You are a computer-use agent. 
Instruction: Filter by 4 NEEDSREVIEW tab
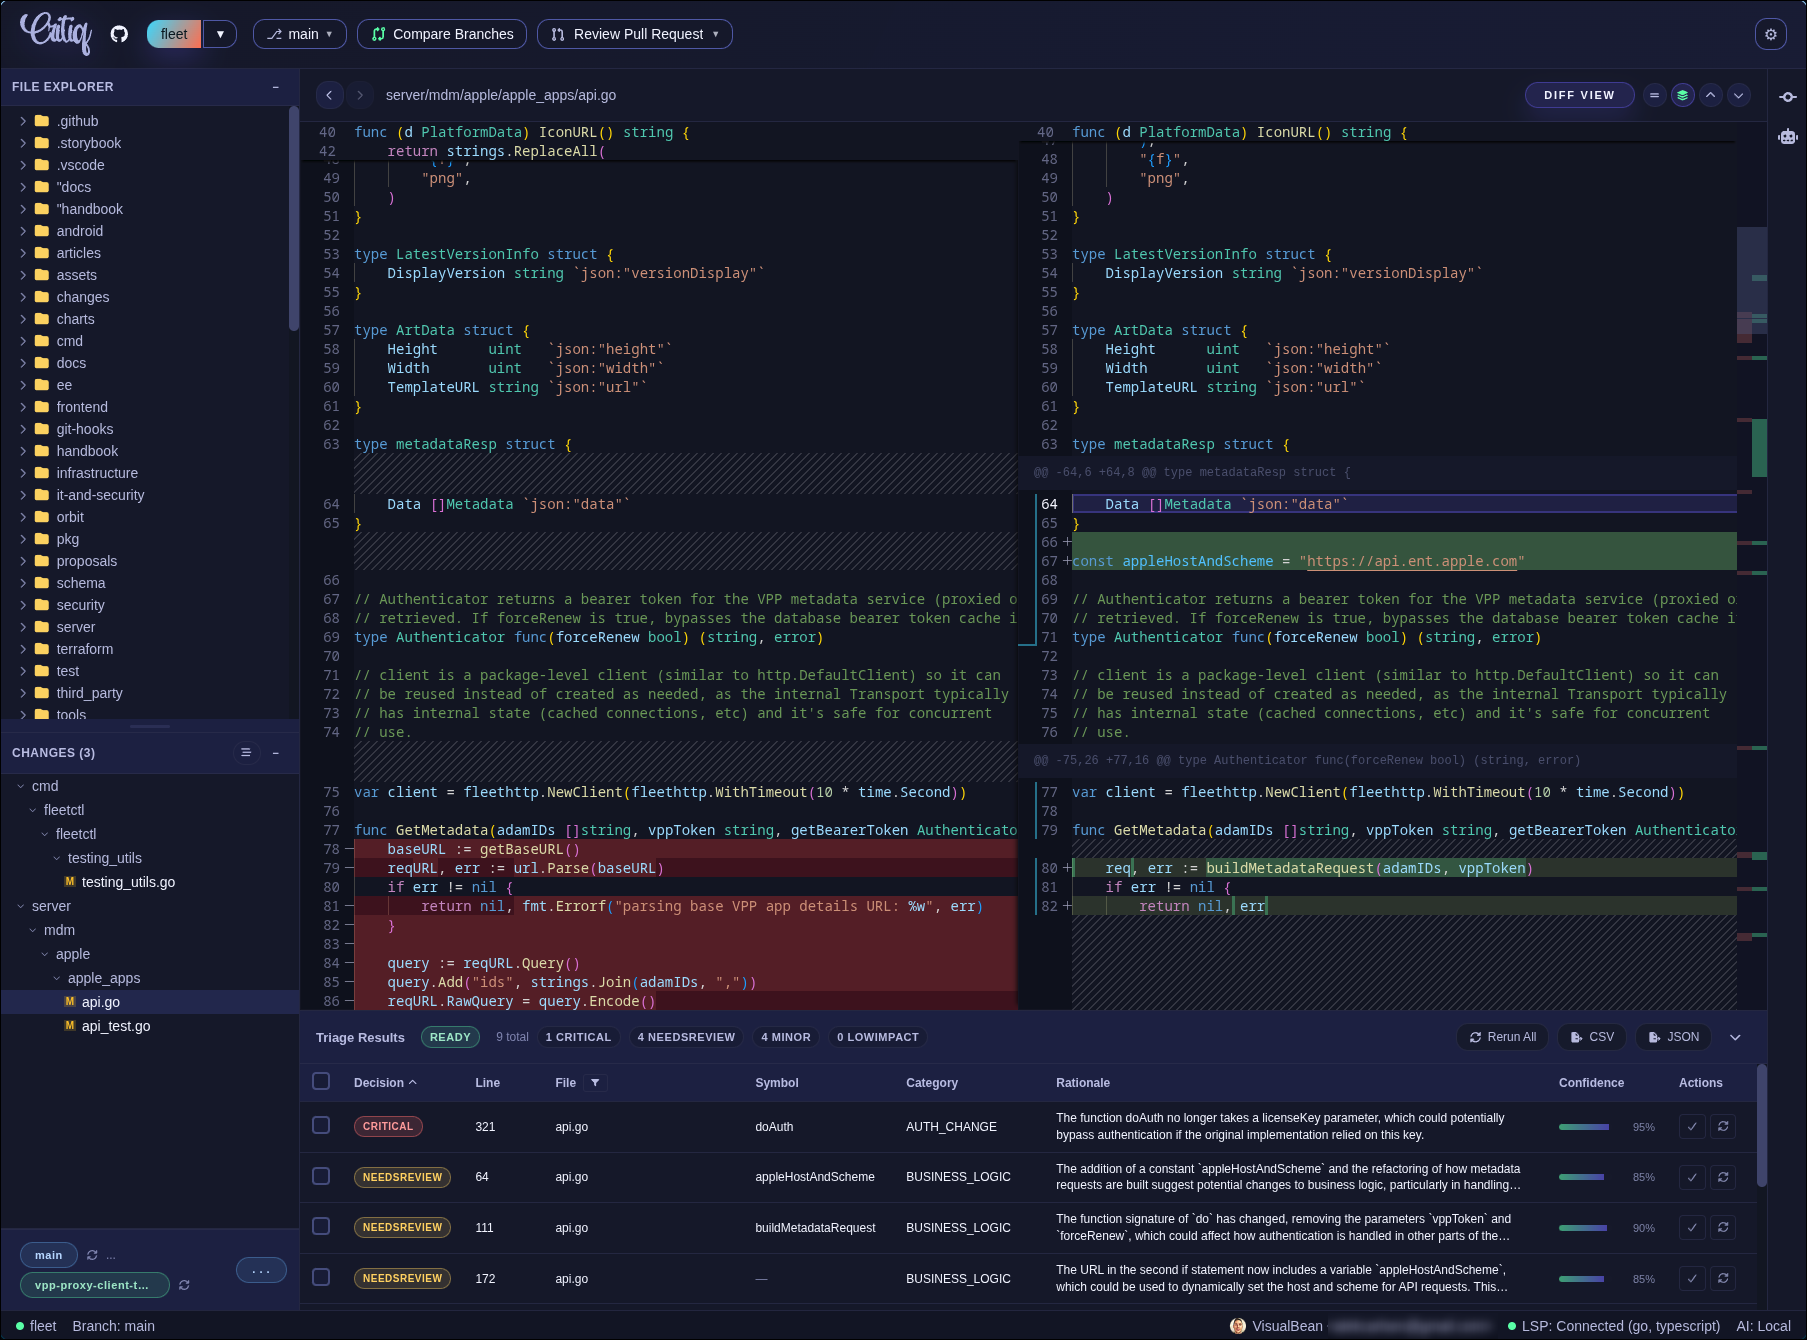pos(686,1037)
